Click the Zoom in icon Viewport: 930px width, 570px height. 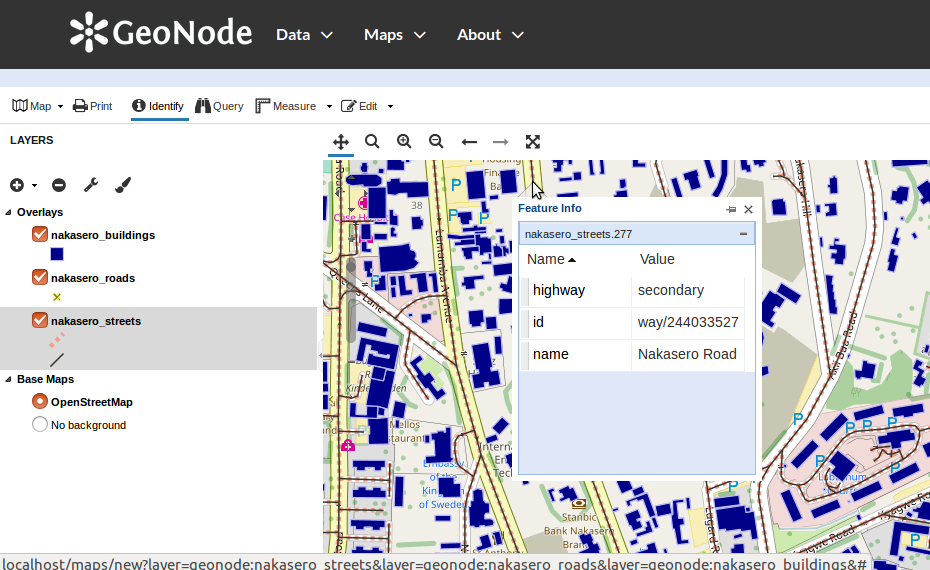point(404,142)
